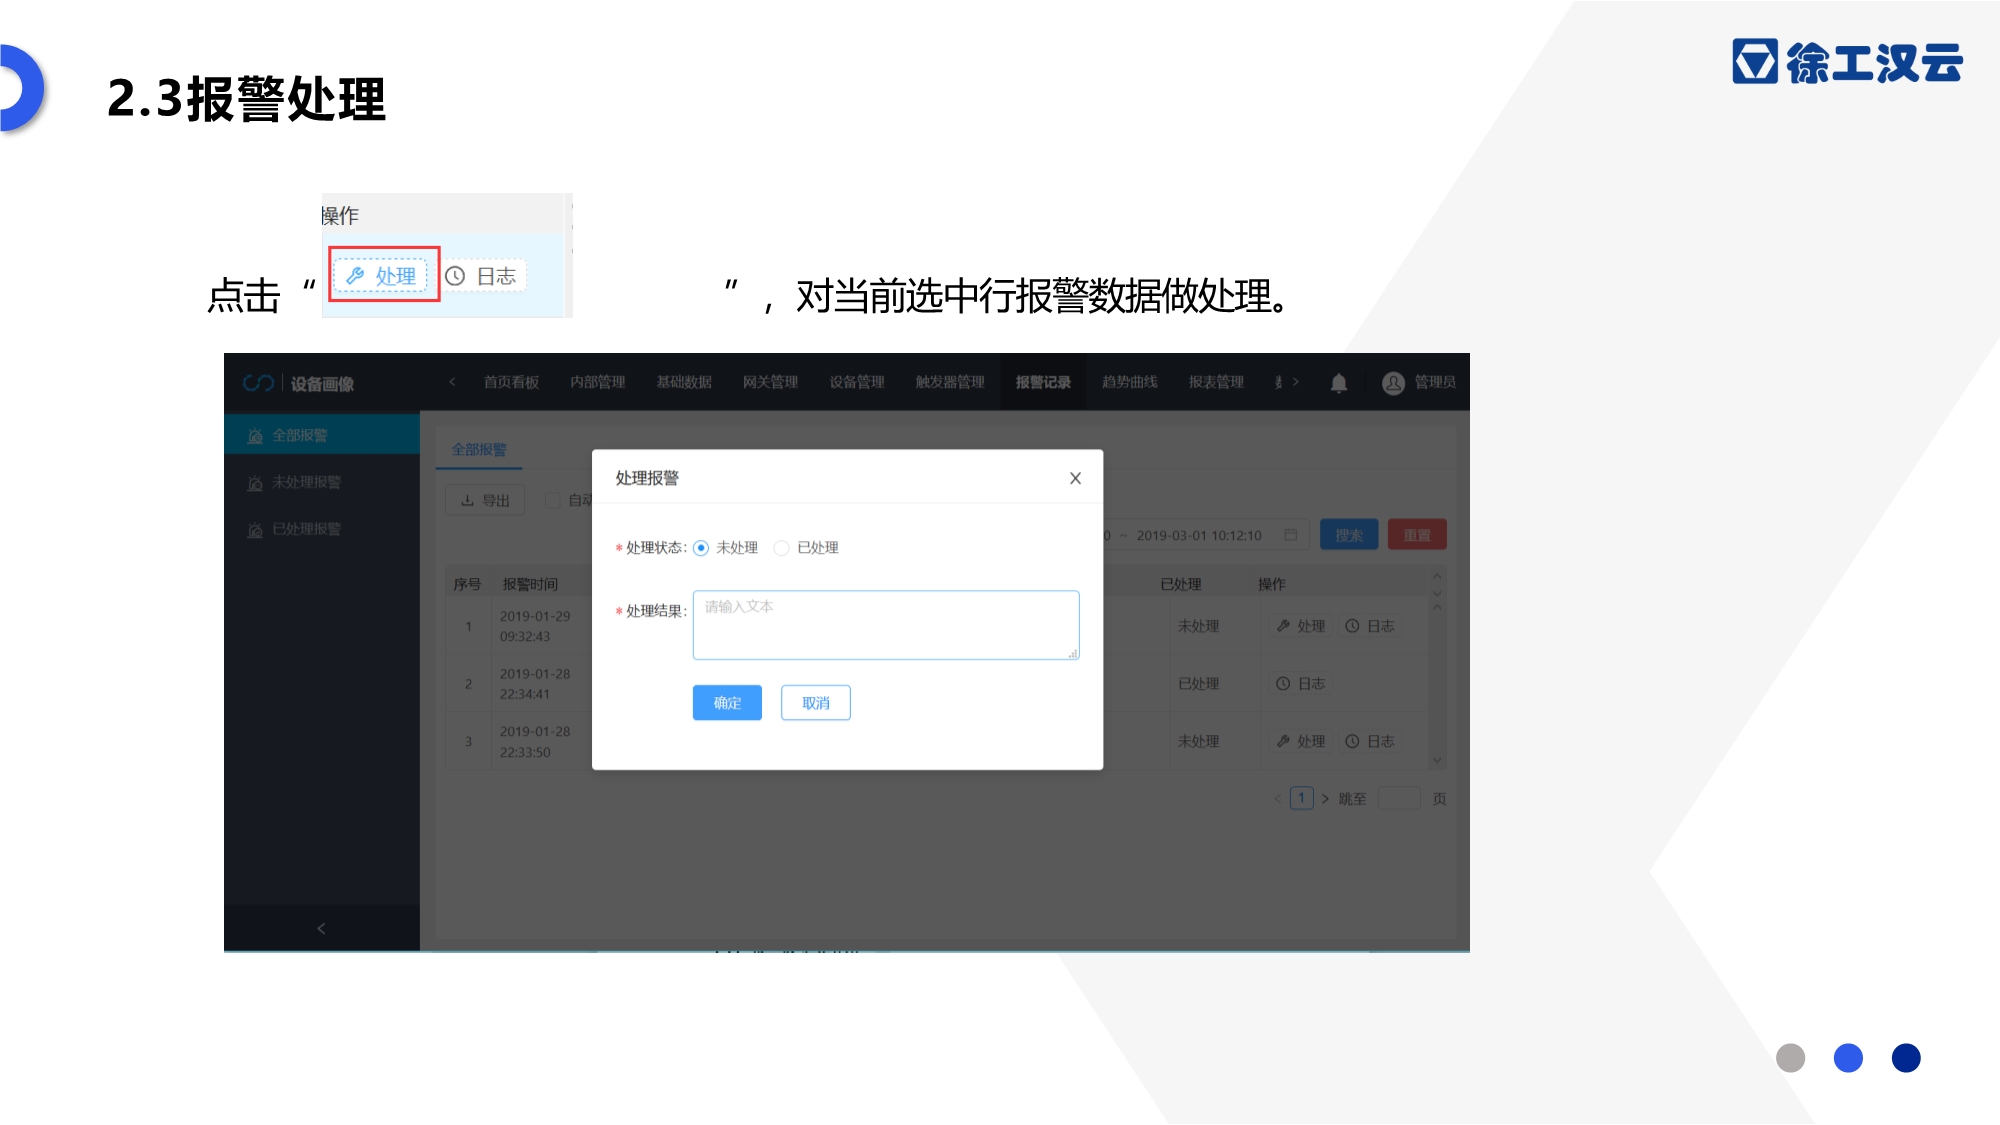Click the 取消 button
The width and height of the screenshot is (2000, 1125).
816,703
